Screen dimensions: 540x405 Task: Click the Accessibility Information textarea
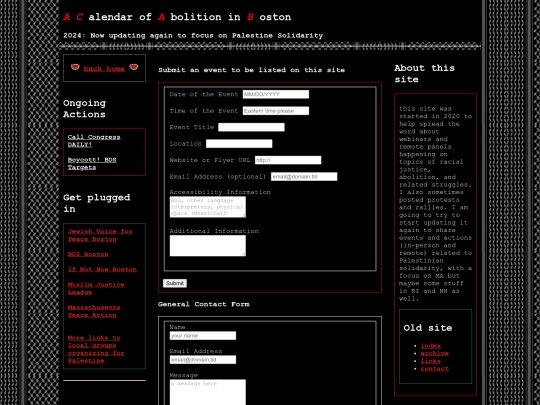point(208,207)
